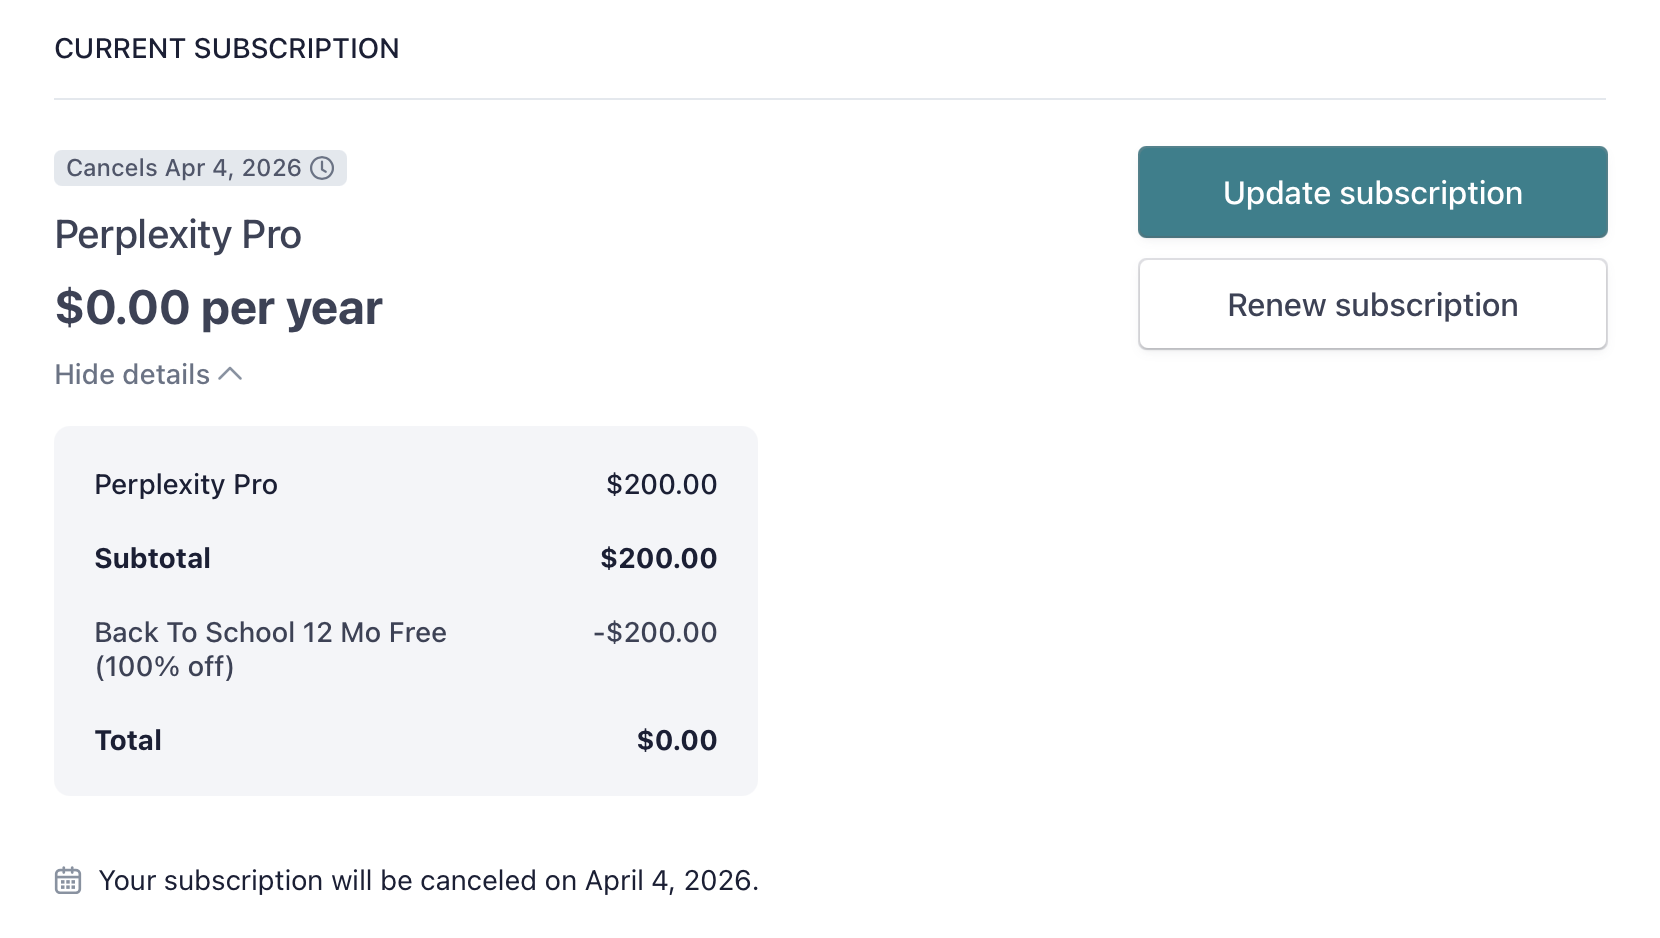Image resolution: width=1660 pixels, height=938 pixels.
Task: Click the Cancels Apr 4, 2026 badge
Action: [x=200, y=168]
